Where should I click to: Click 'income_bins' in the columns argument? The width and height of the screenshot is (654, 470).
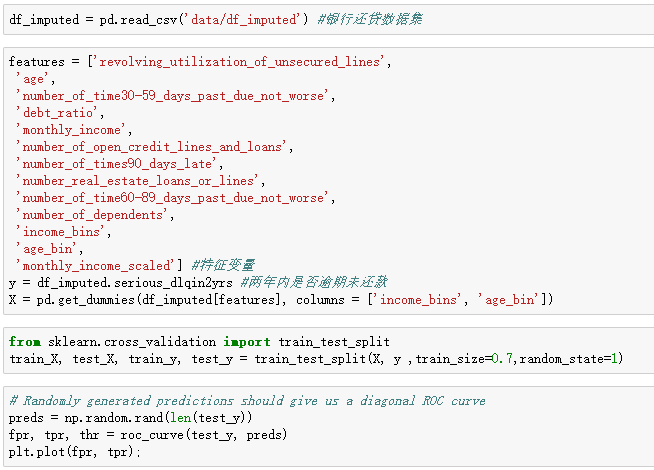click(x=418, y=300)
